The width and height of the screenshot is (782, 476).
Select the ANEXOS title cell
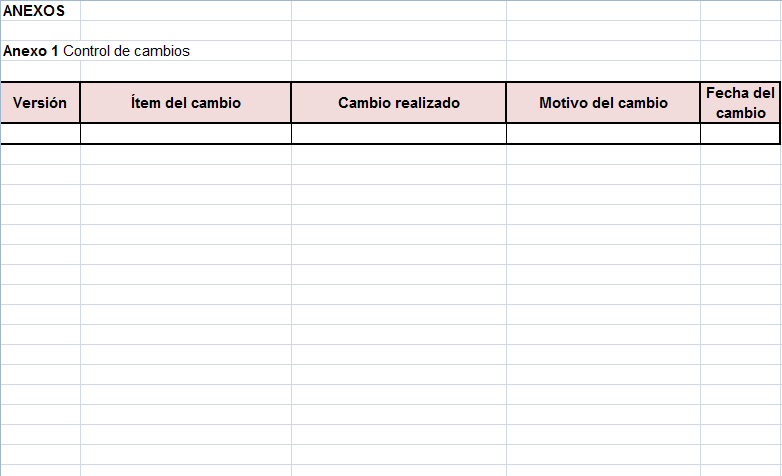40,10
